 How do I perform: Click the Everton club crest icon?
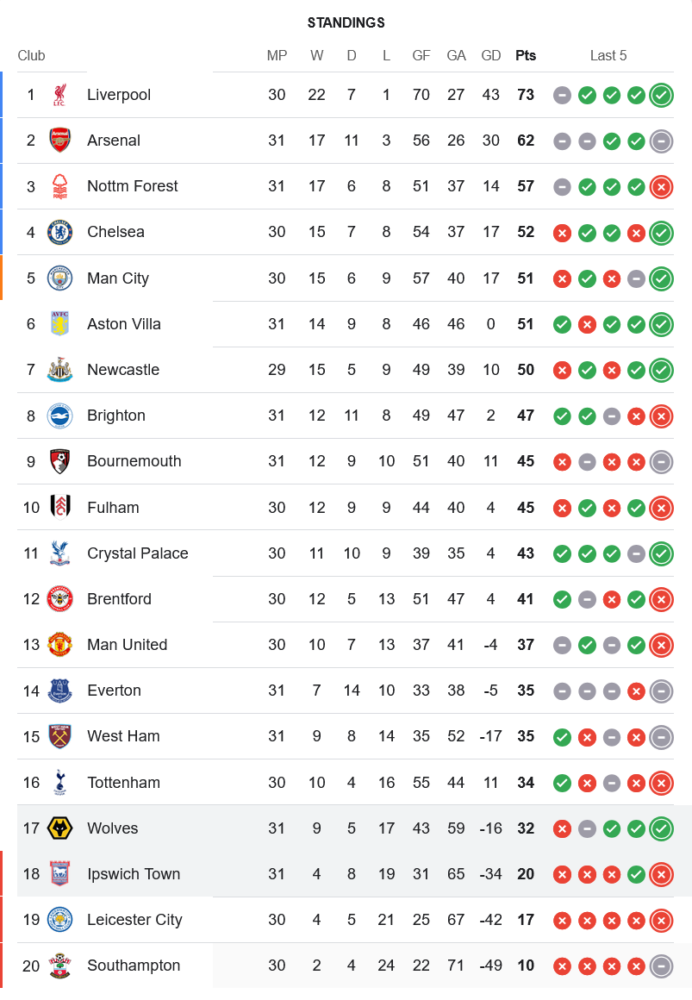pos(60,691)
